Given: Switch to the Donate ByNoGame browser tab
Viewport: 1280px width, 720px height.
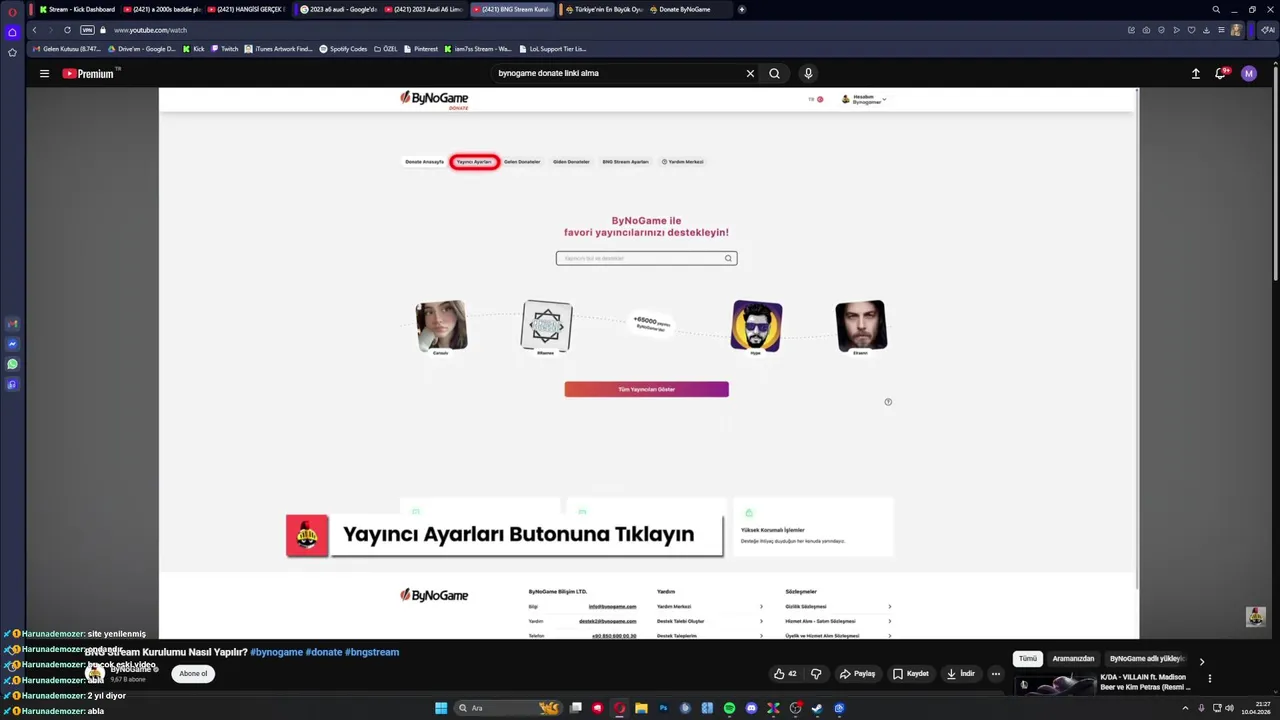Looking at the screenshot, I should [686, 9].
